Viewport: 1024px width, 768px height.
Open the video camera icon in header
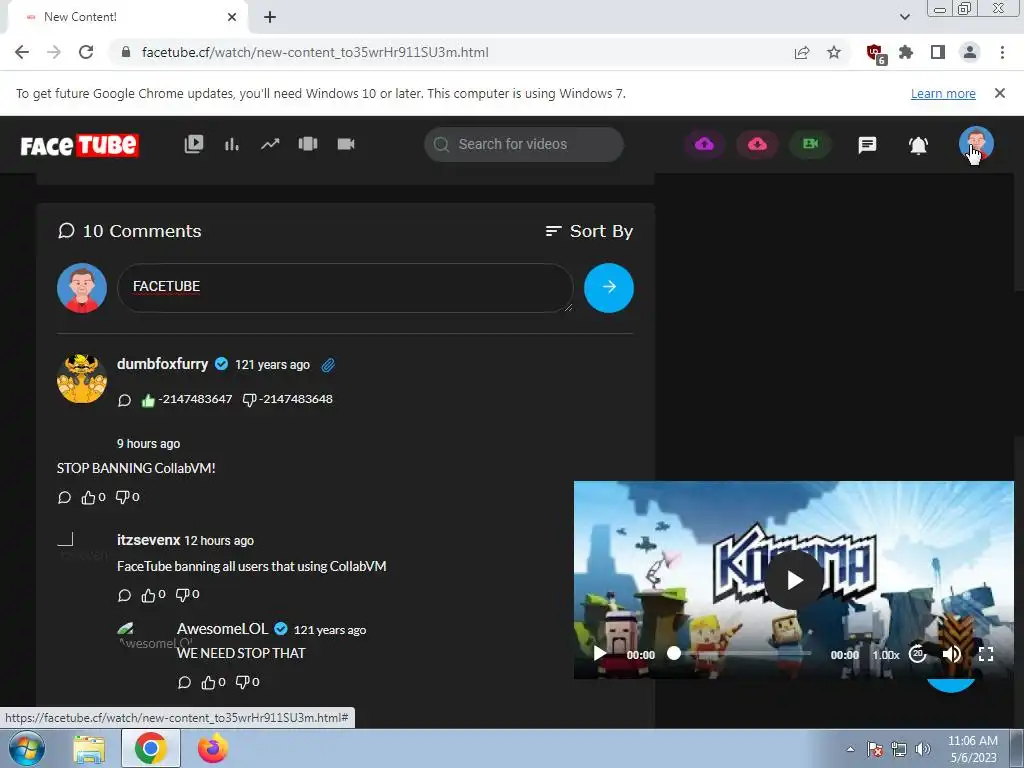[x=345, y=144]
